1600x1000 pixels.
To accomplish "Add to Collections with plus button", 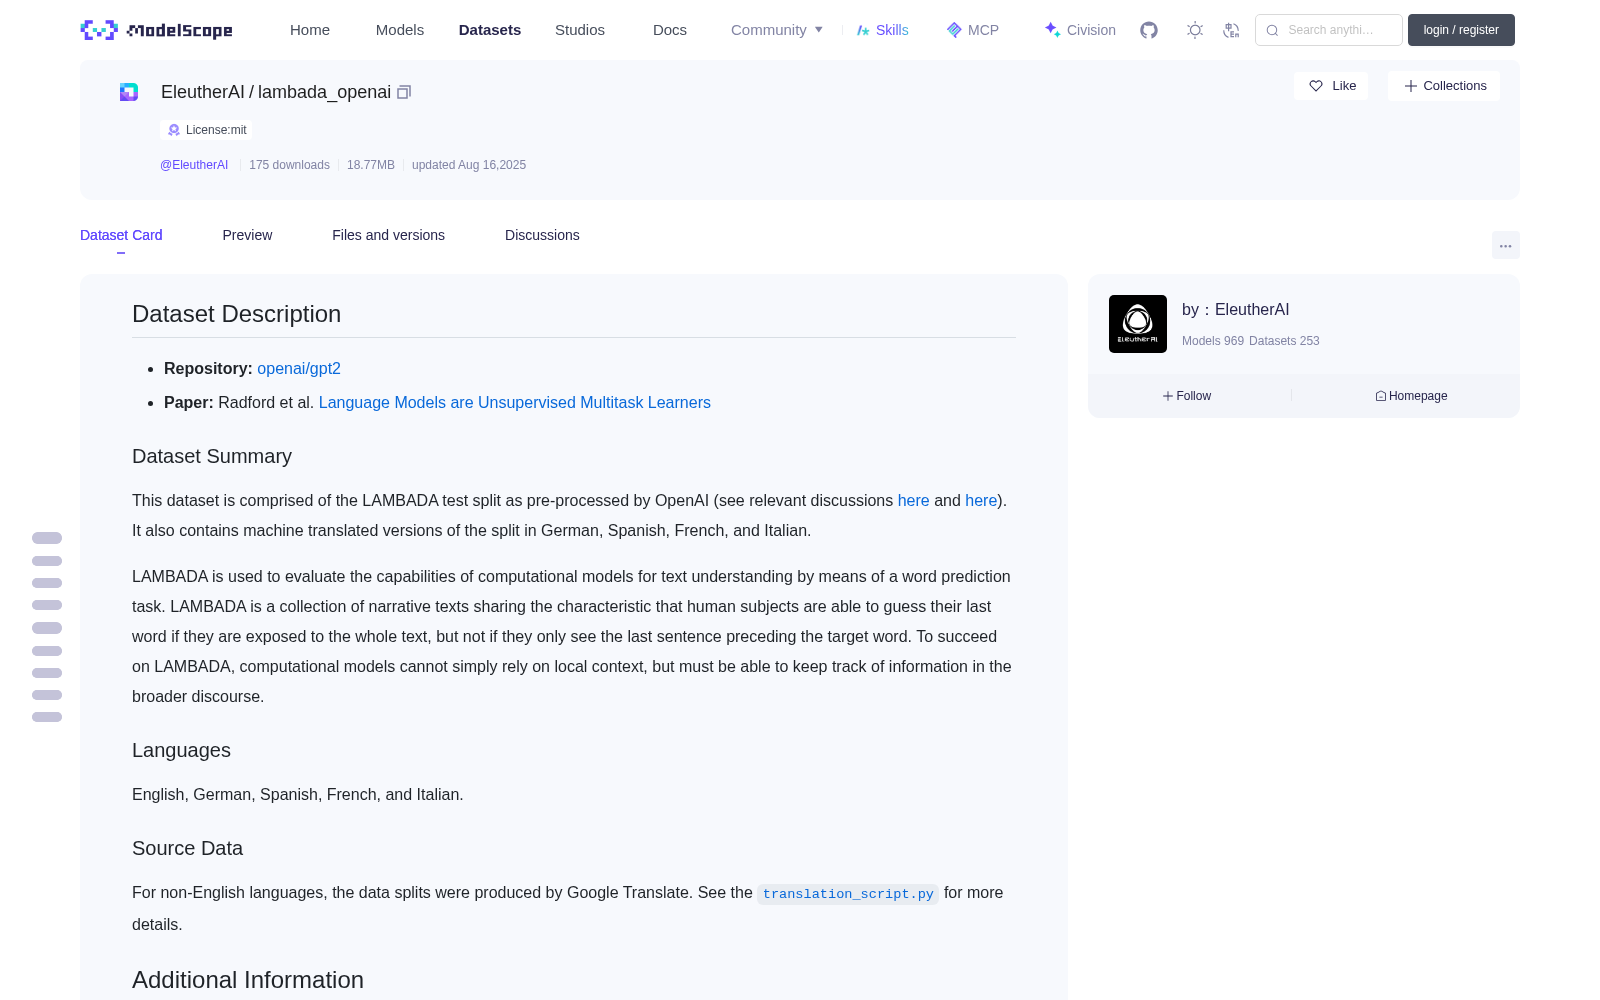I will click(x=1444, y=86).
